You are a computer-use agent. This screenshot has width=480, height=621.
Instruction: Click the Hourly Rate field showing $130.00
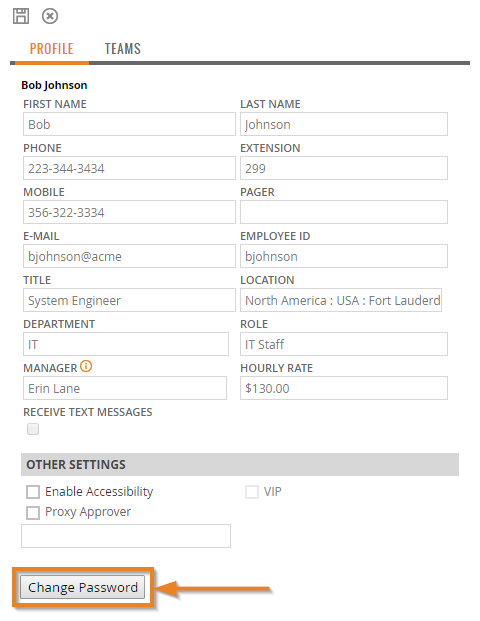(344, 388)
